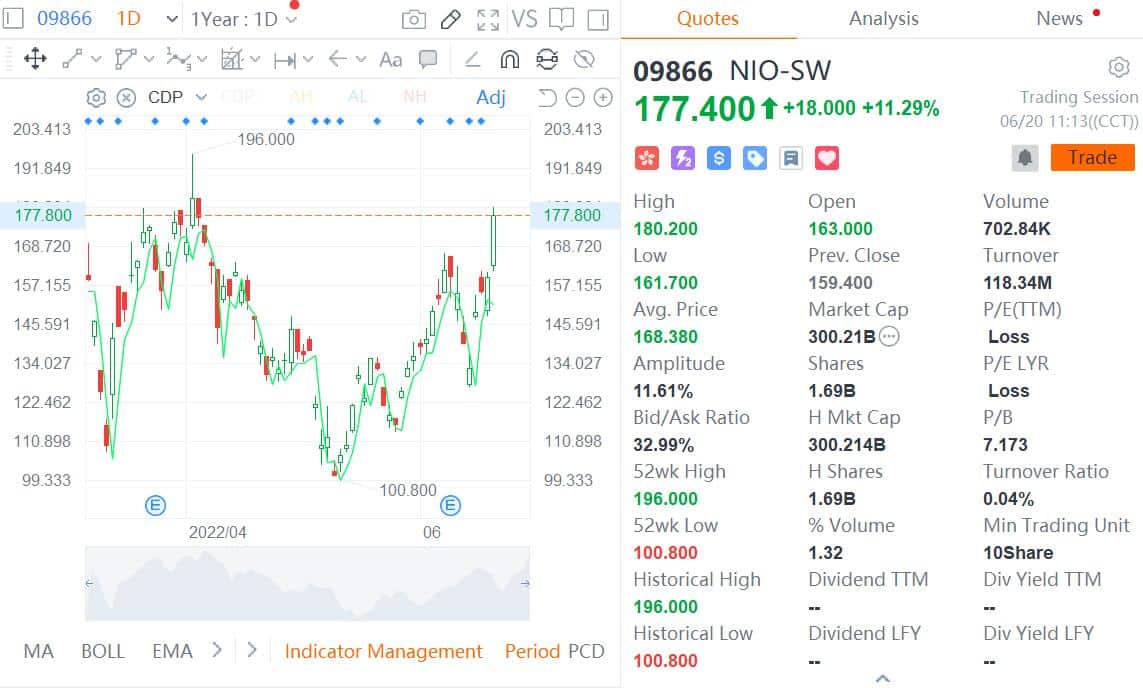Open the drawing pencil tool

pos(450,18)
